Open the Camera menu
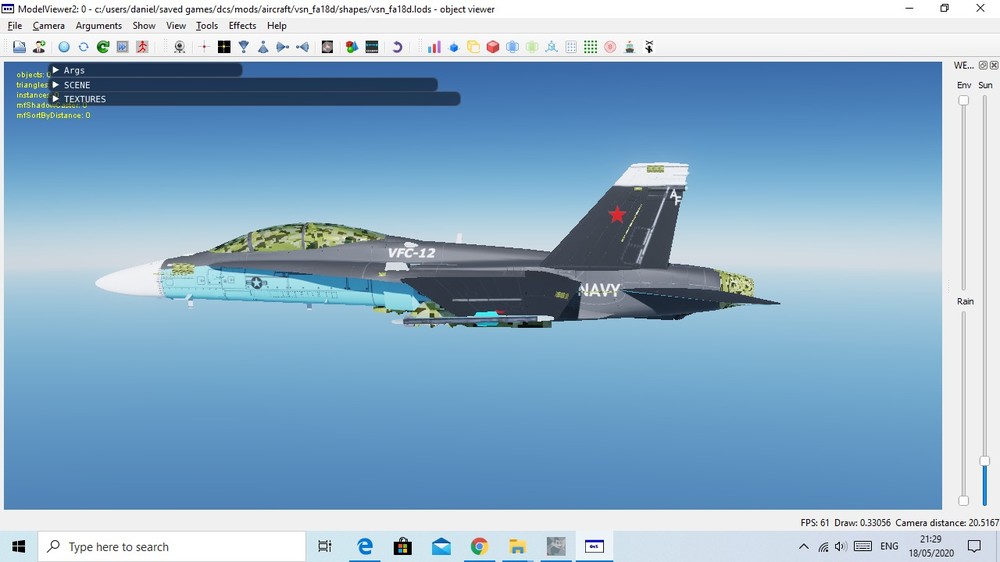This screenshot has height=562, width=1000. [x=48, y=26]
